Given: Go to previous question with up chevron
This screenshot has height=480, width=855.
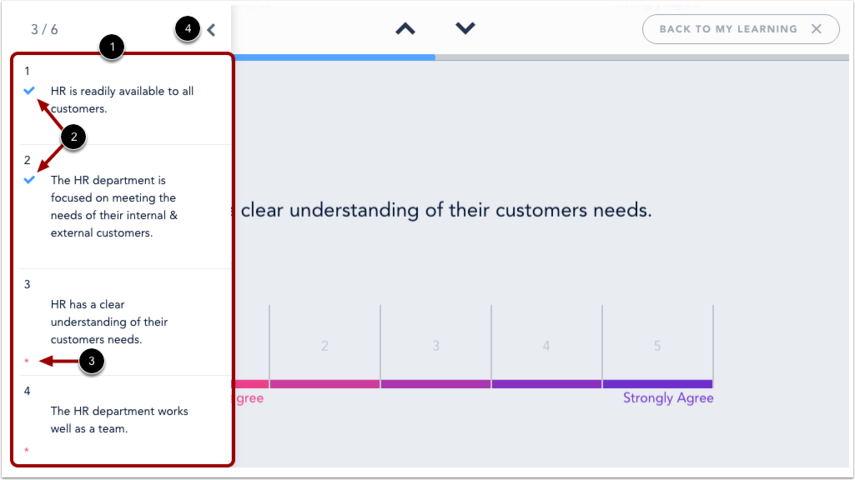Looking at the screenshot, I should [405, 28].
